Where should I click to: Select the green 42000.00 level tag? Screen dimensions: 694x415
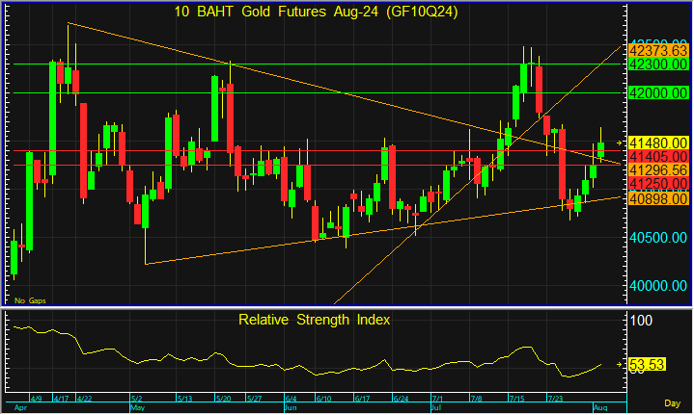click(x=658, y=93)
